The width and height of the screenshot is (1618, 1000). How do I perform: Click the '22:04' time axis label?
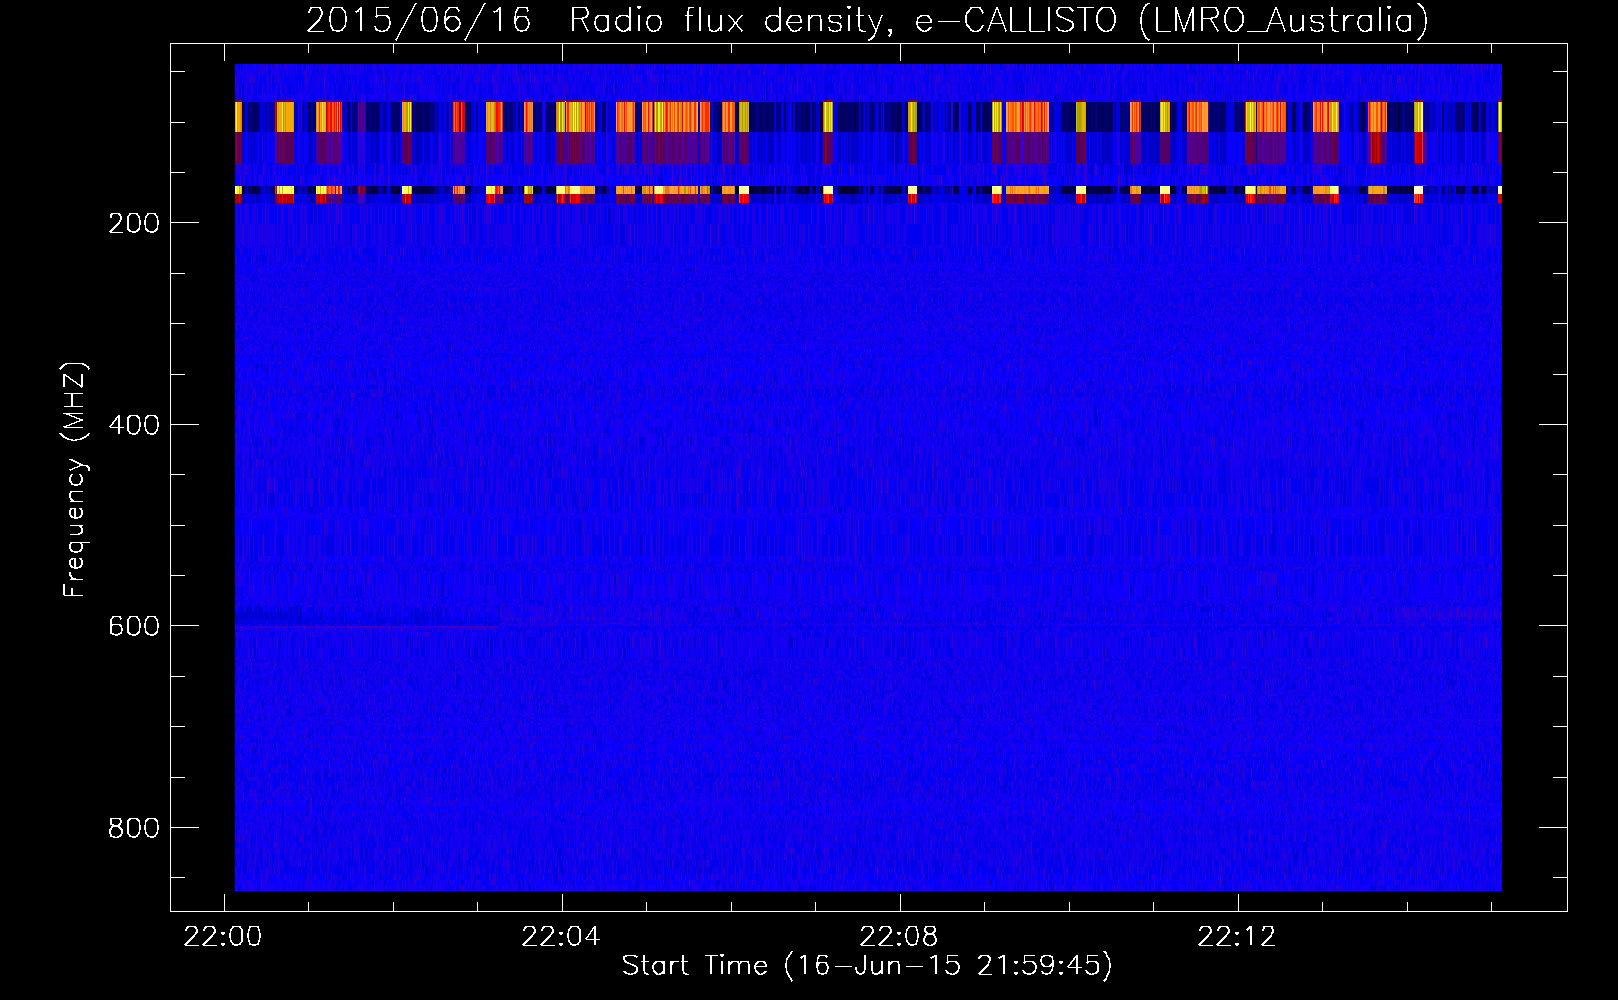click(562, 937)
